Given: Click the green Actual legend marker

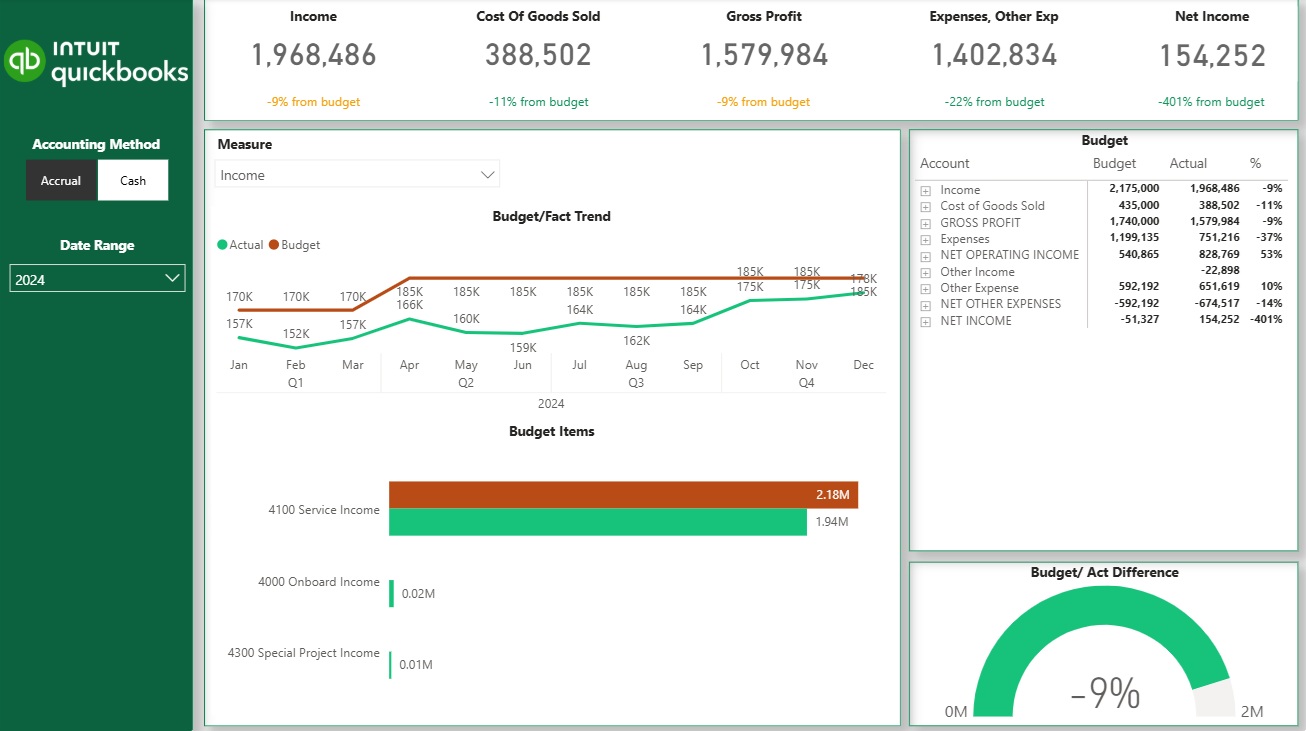Looking at the screenshot, I should [222, 245].
